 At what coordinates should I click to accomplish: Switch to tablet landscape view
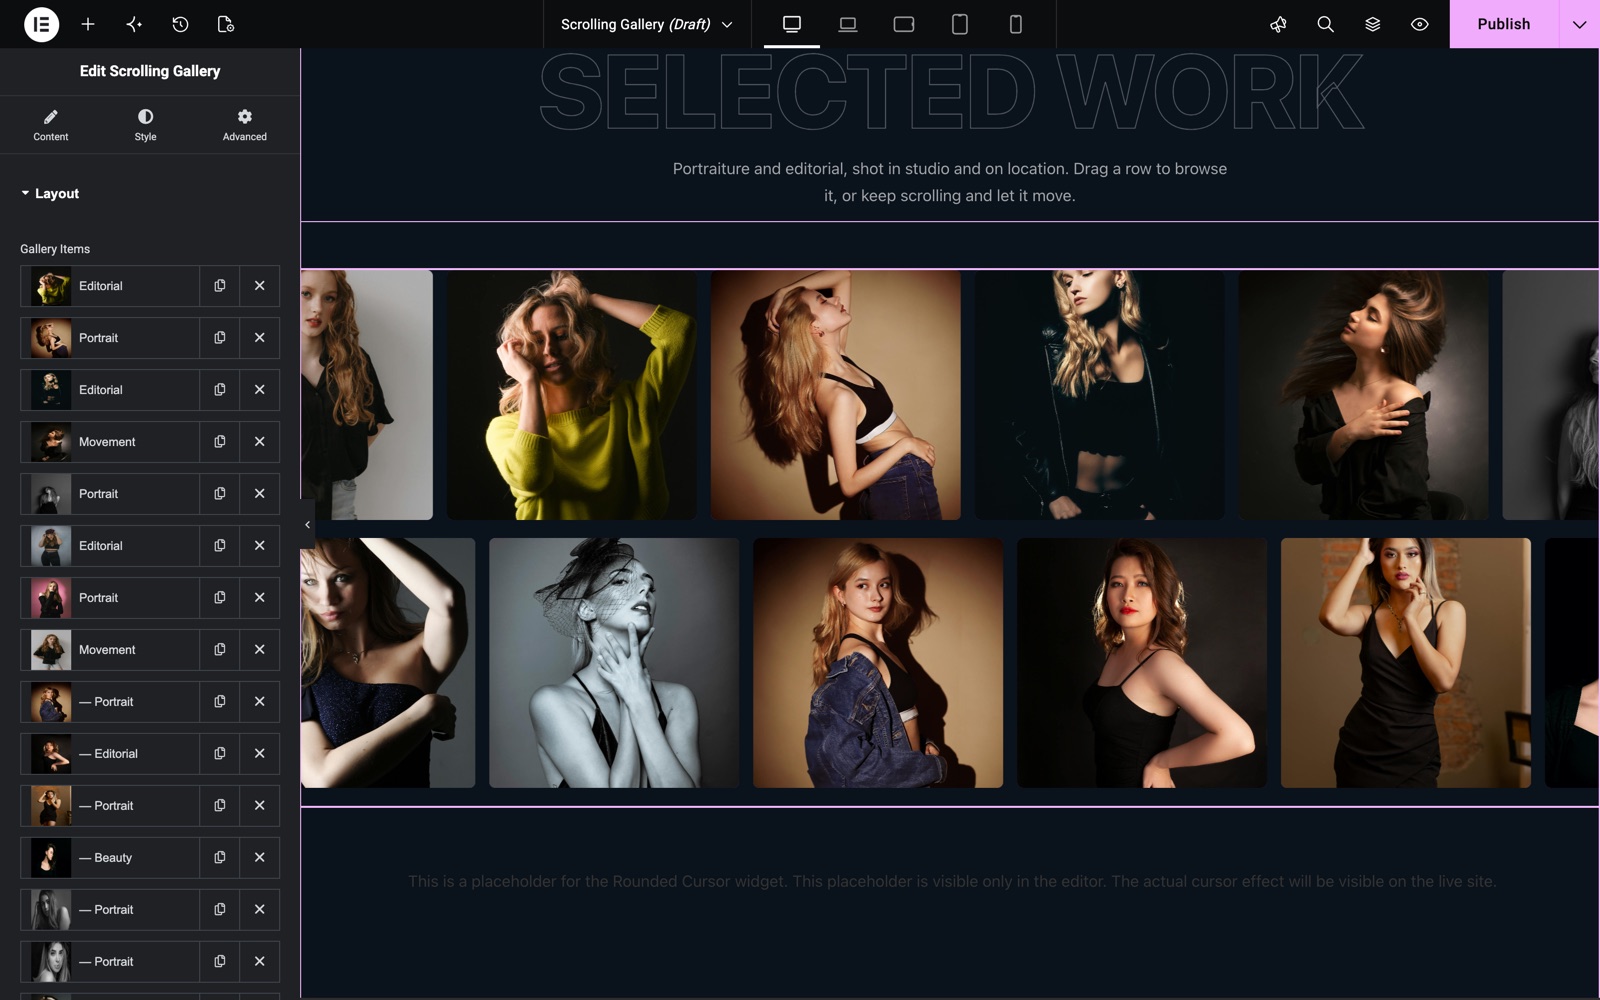coord(904,24)
